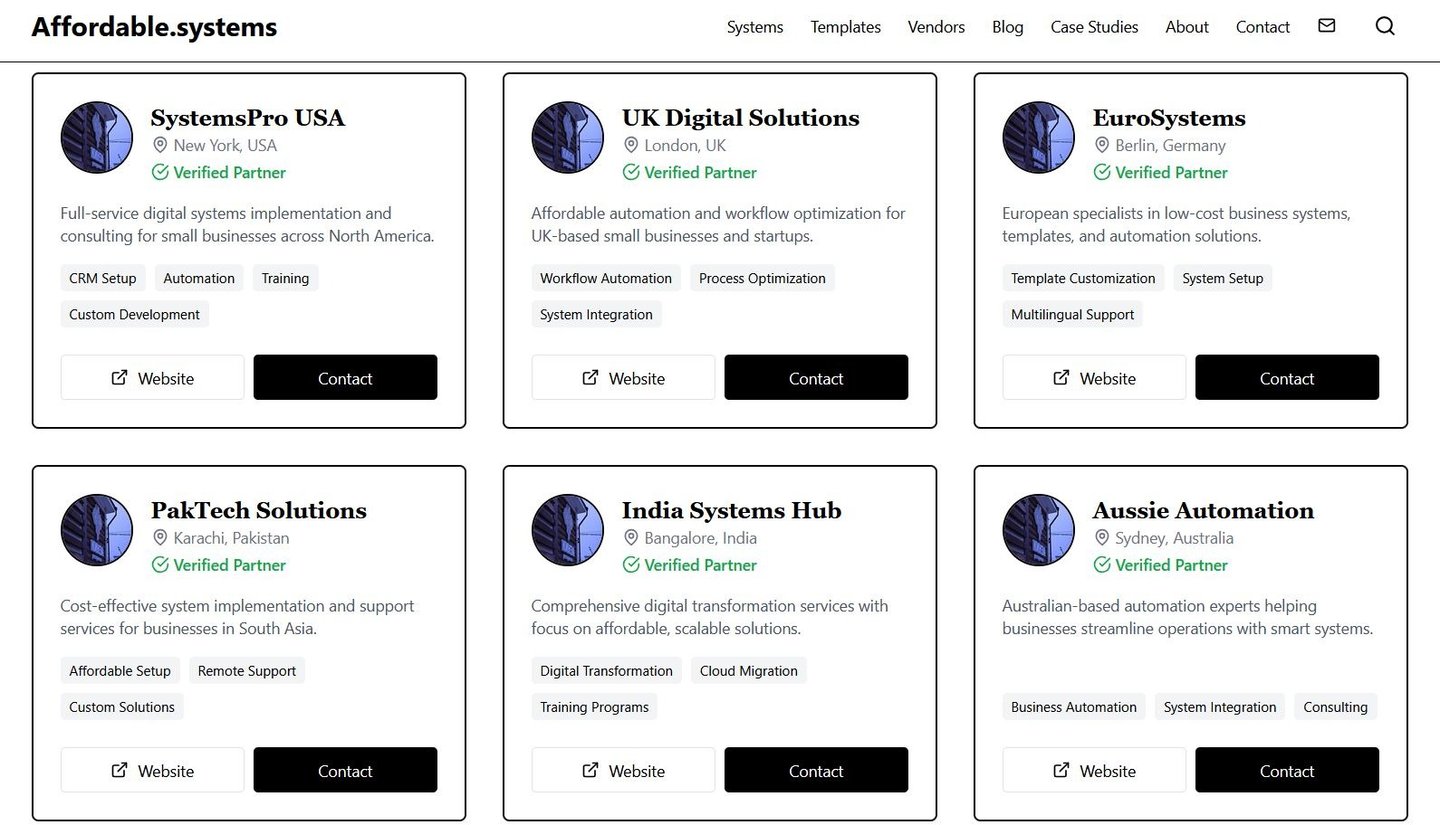Click location pin icon beside Karachi, Pakistan
Image resolution: width=1440 pixels, height=825 pixels.
(x=159, y=537)
